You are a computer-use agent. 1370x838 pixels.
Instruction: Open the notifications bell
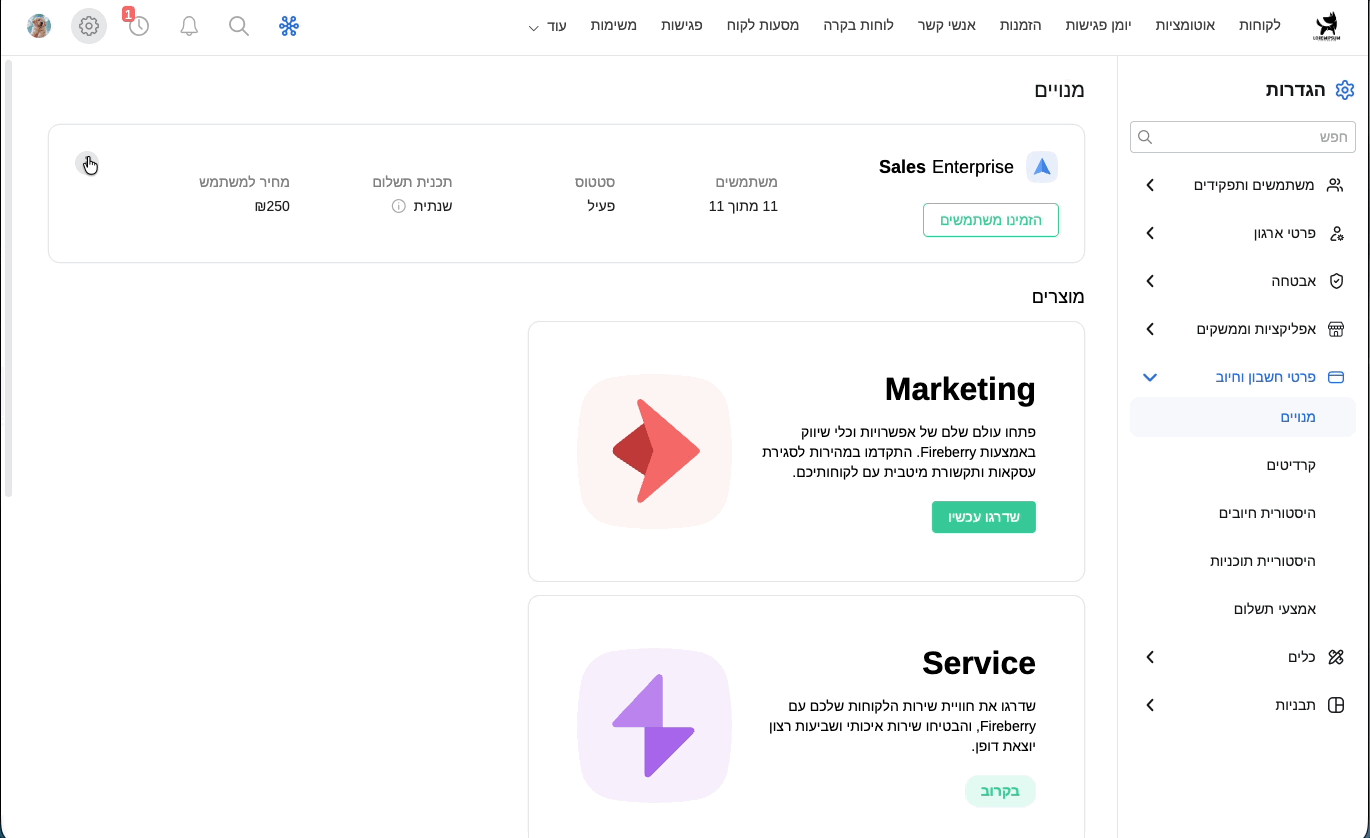click(189, 26)
